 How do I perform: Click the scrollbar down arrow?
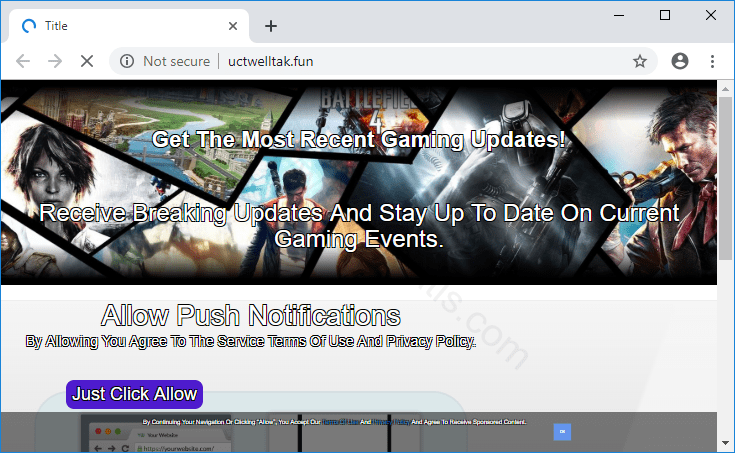click(726, 443)
